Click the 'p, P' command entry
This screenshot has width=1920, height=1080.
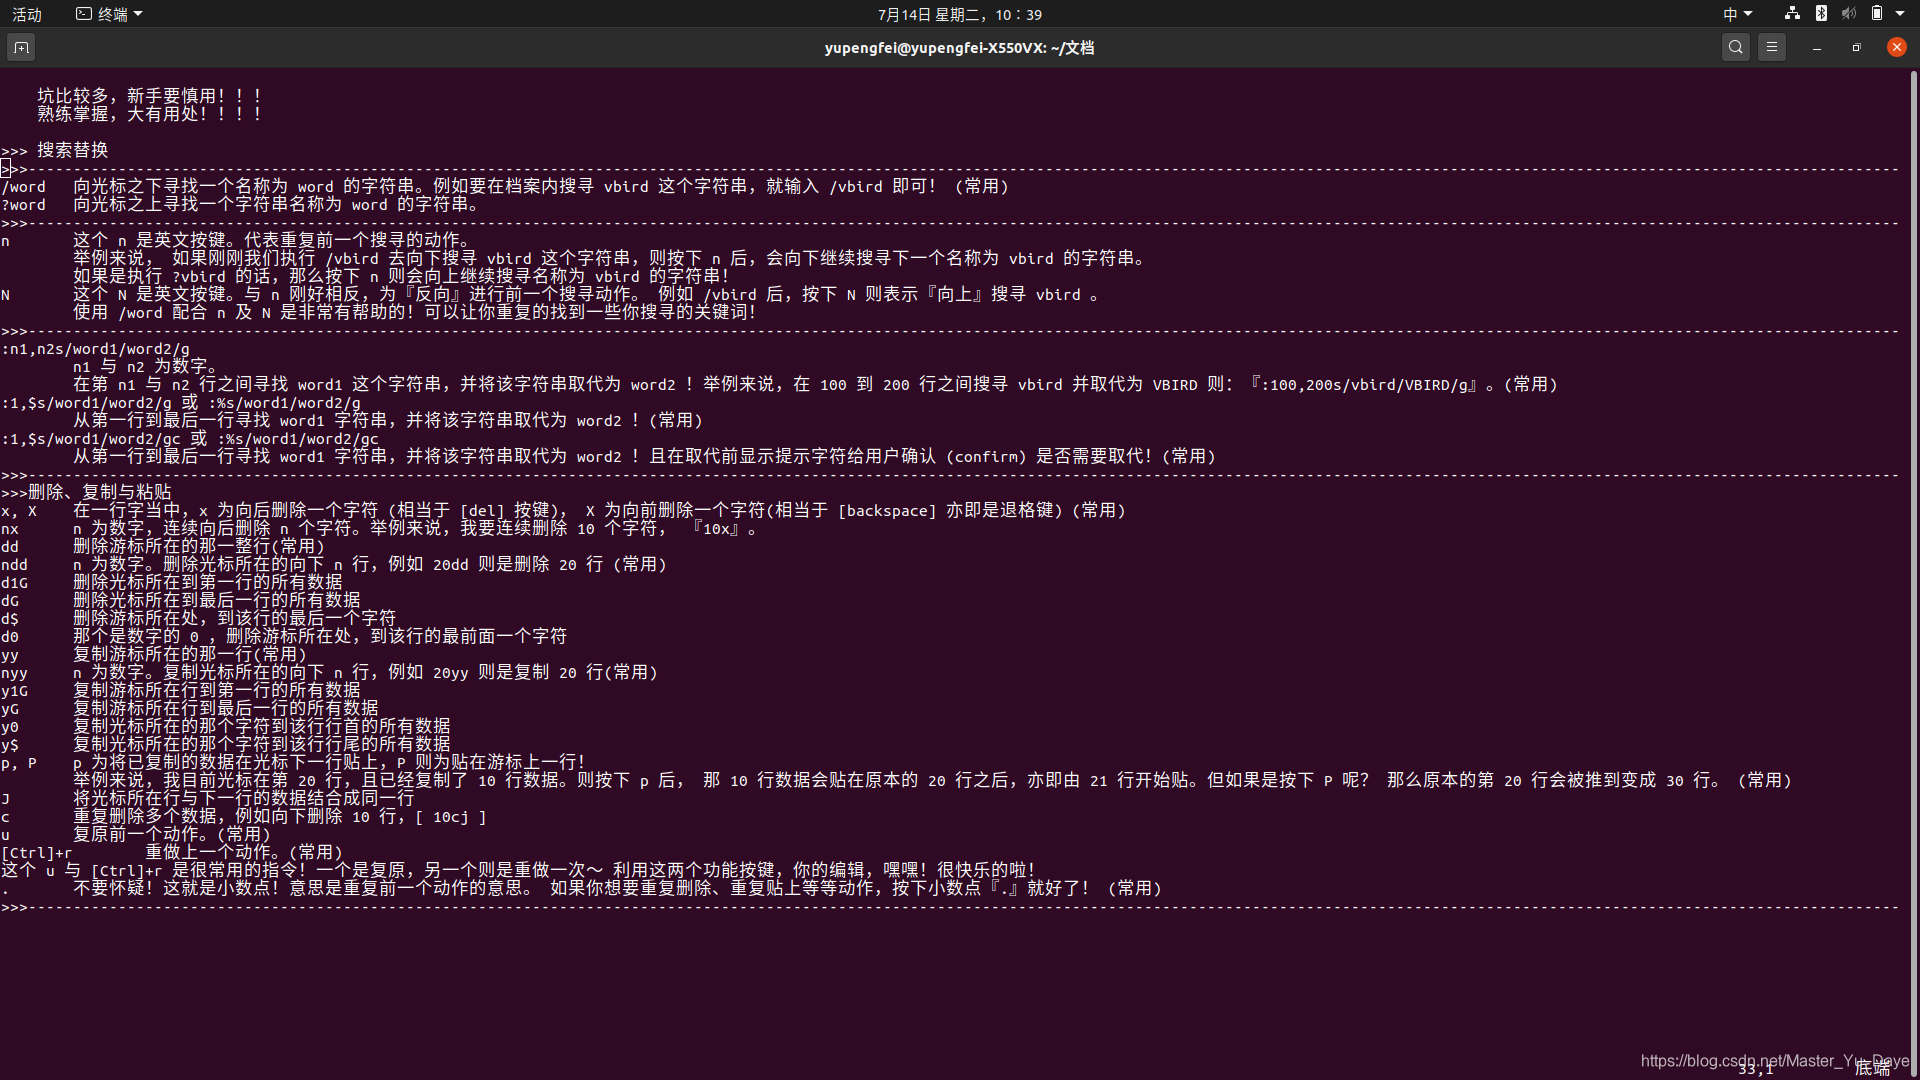(19, 763)
